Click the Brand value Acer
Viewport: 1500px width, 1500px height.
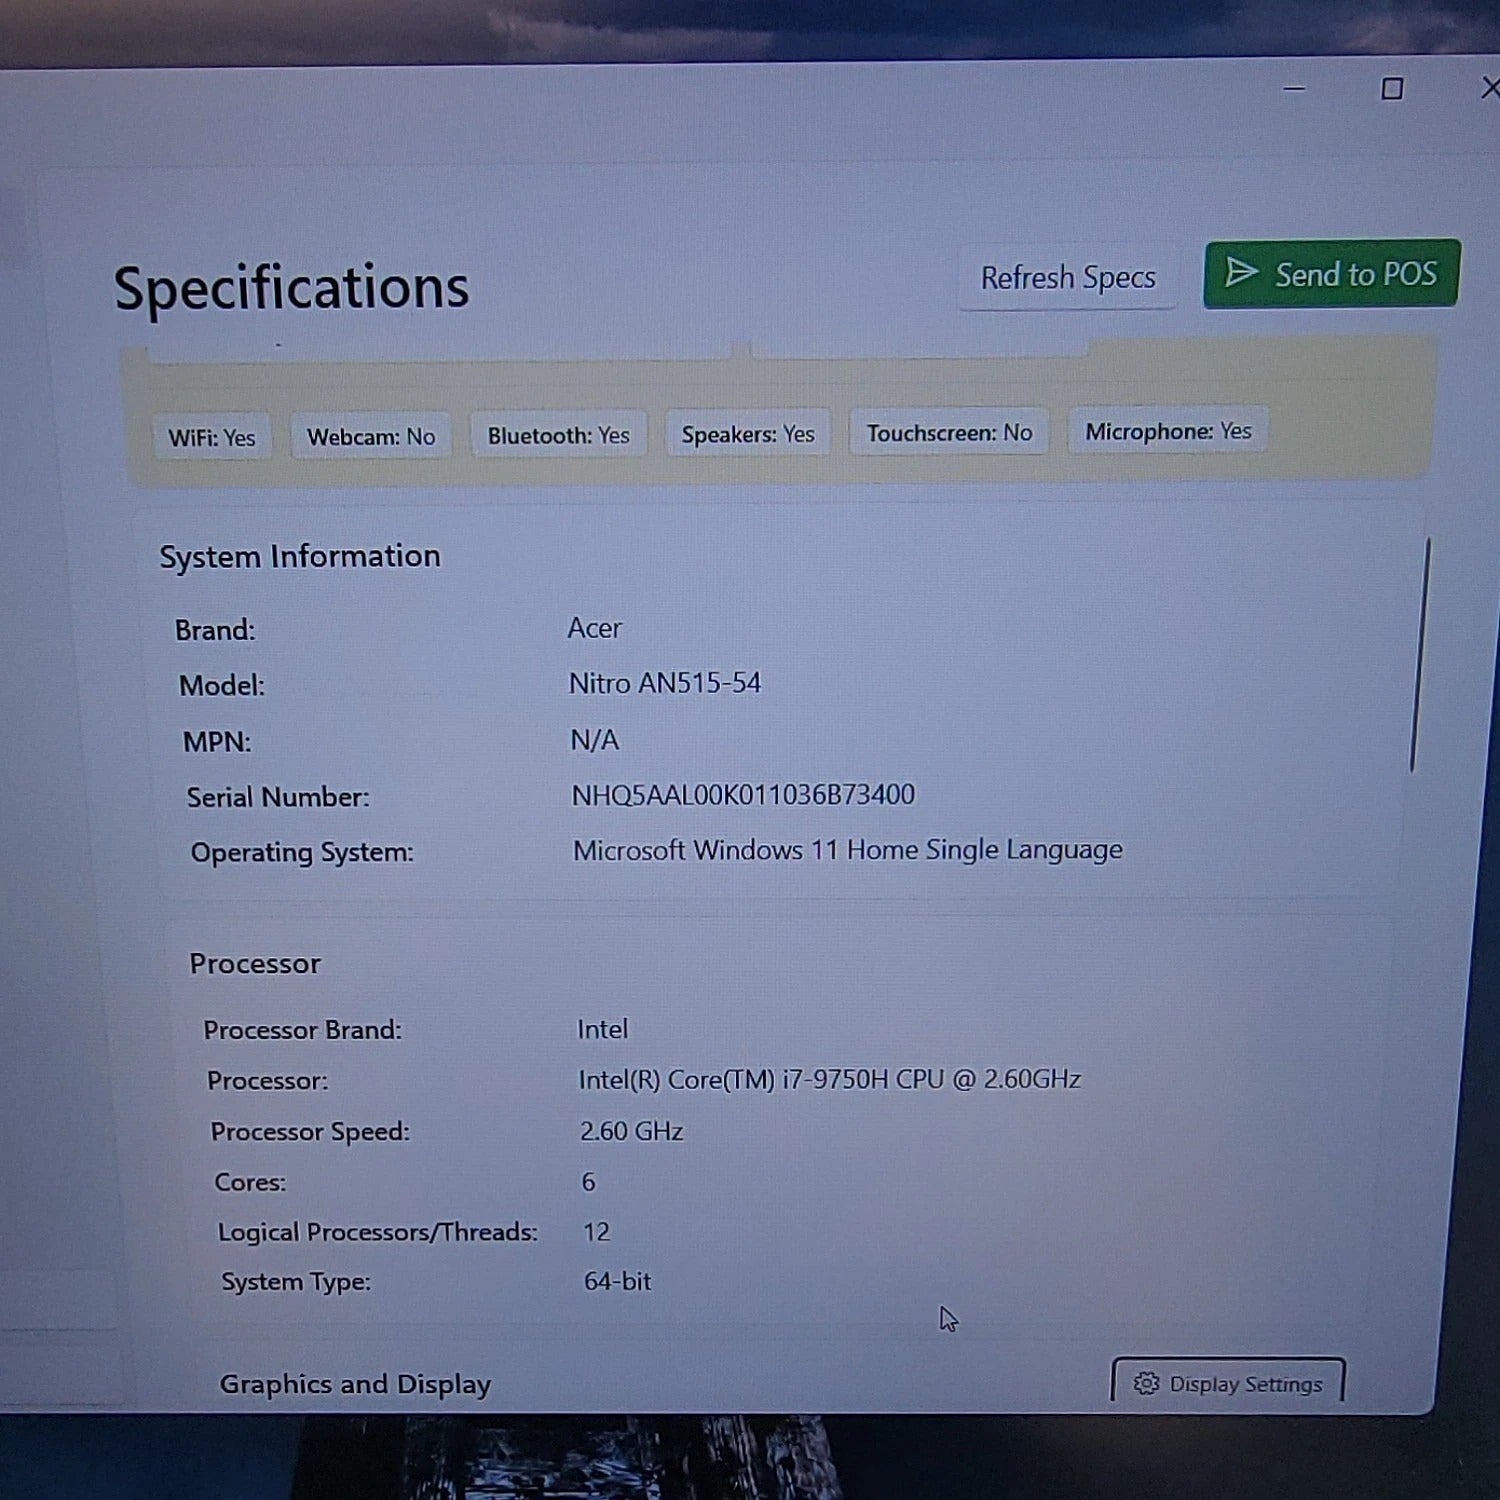[x=595, y=628]
